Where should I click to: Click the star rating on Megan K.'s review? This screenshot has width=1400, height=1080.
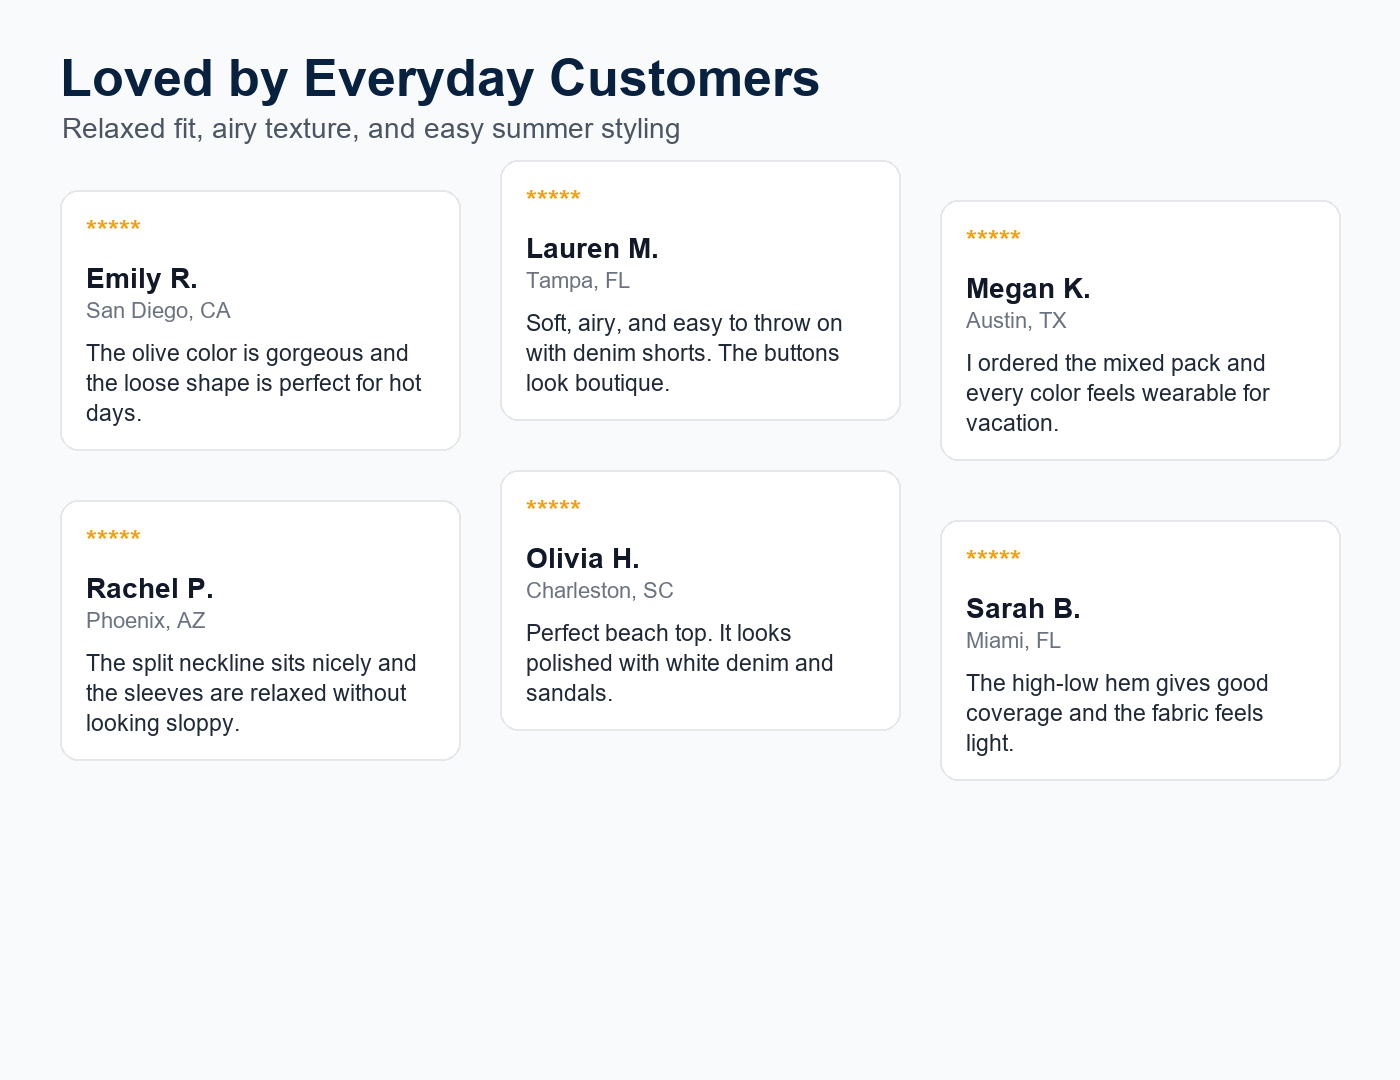pos(993,237)
